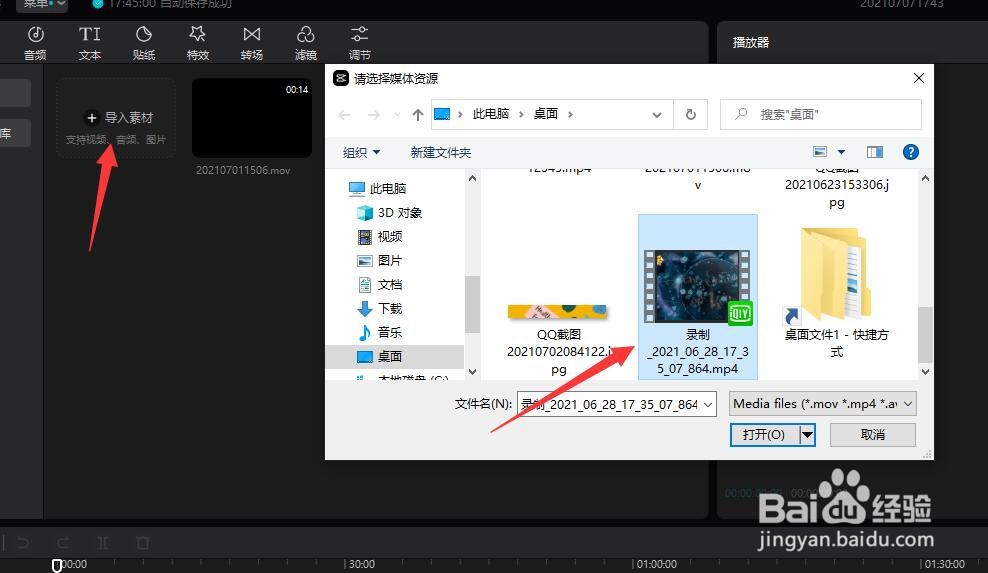Click the redo icon above timeline
The width and height of the screenshot is (988, 573).
coord(63,543)
